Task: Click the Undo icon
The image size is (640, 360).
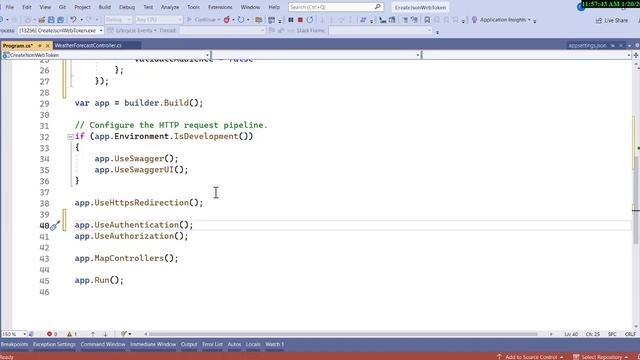Action: tap(73, 20)
